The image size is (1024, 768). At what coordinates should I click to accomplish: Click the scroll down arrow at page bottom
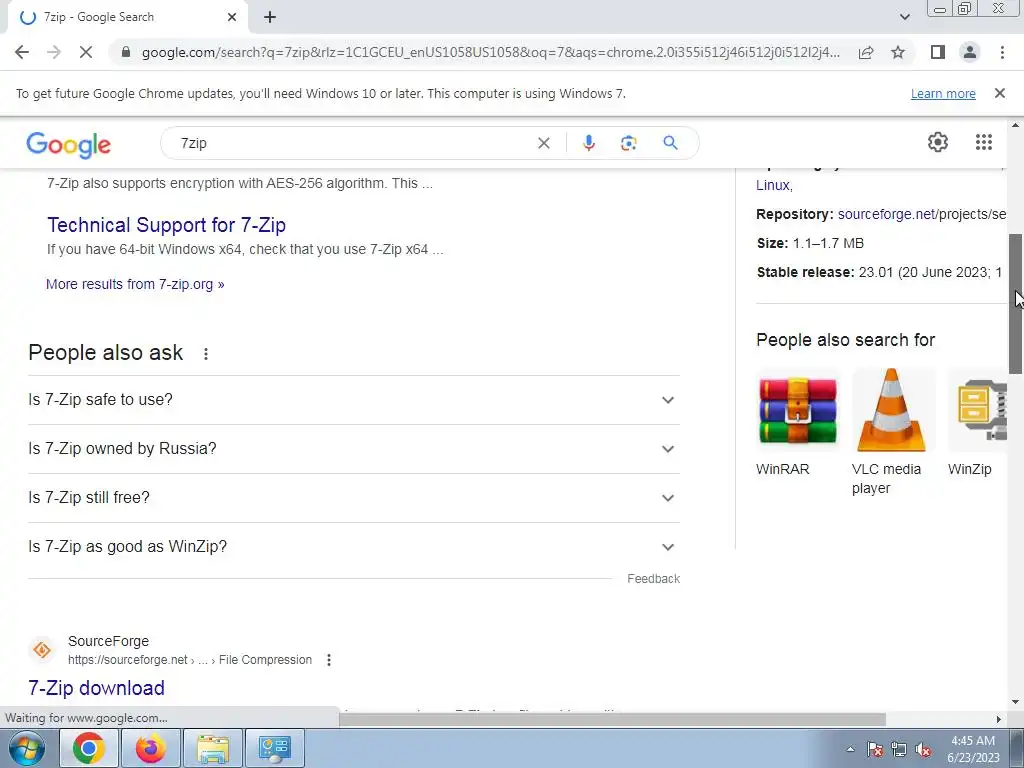click(1016, 702)
